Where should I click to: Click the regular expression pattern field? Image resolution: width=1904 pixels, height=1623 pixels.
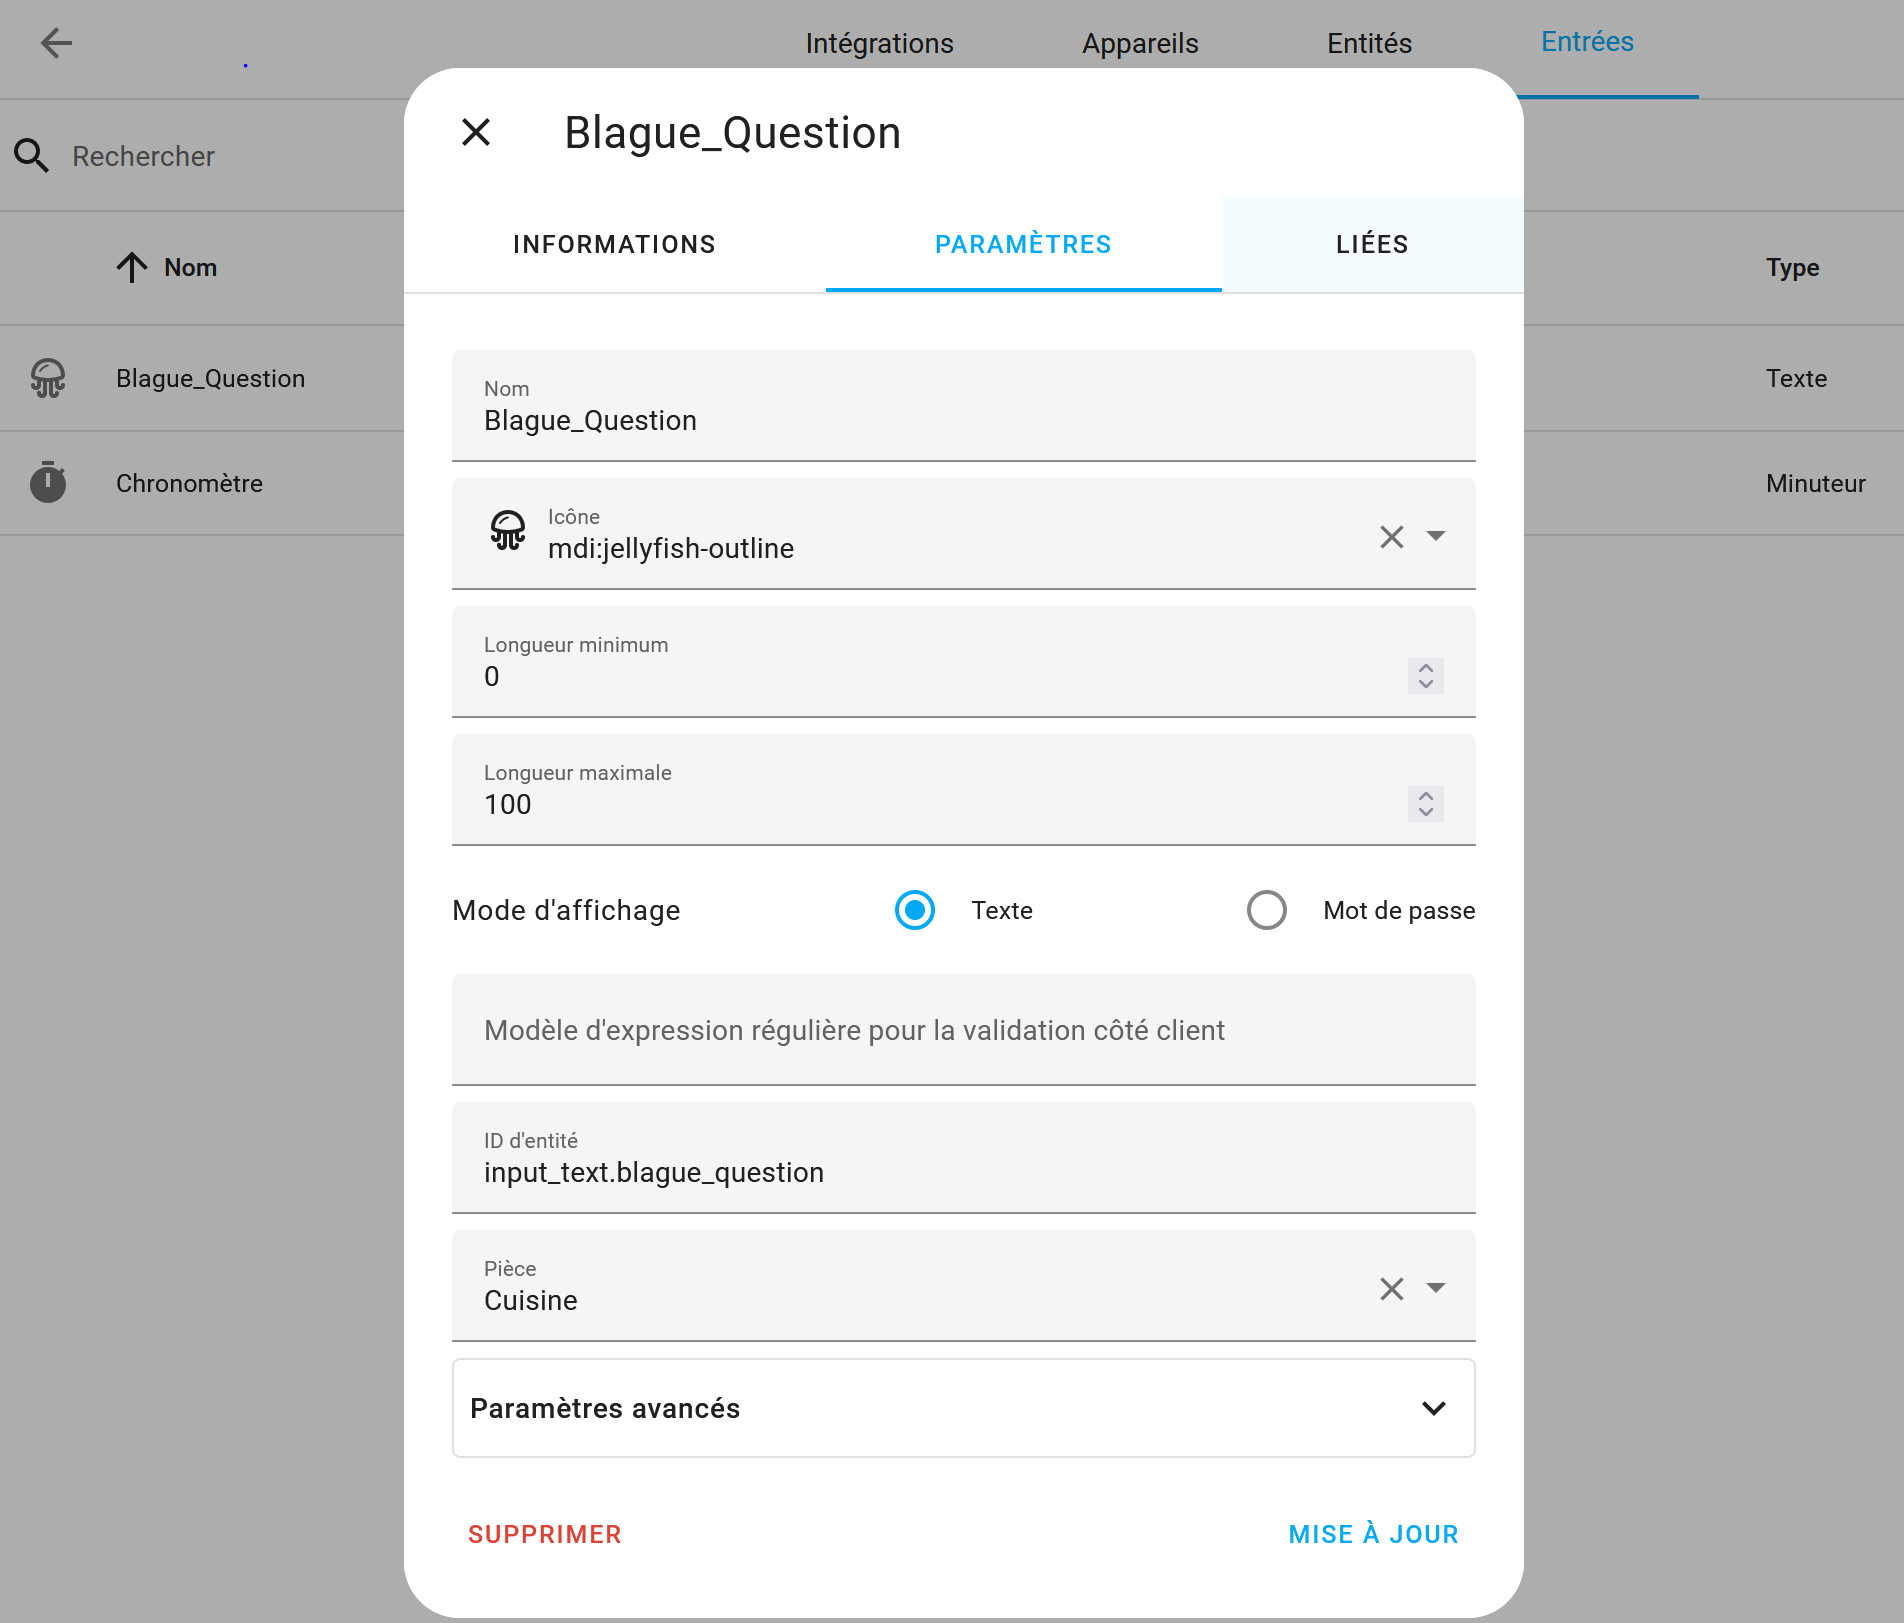tap(964, 1030)
